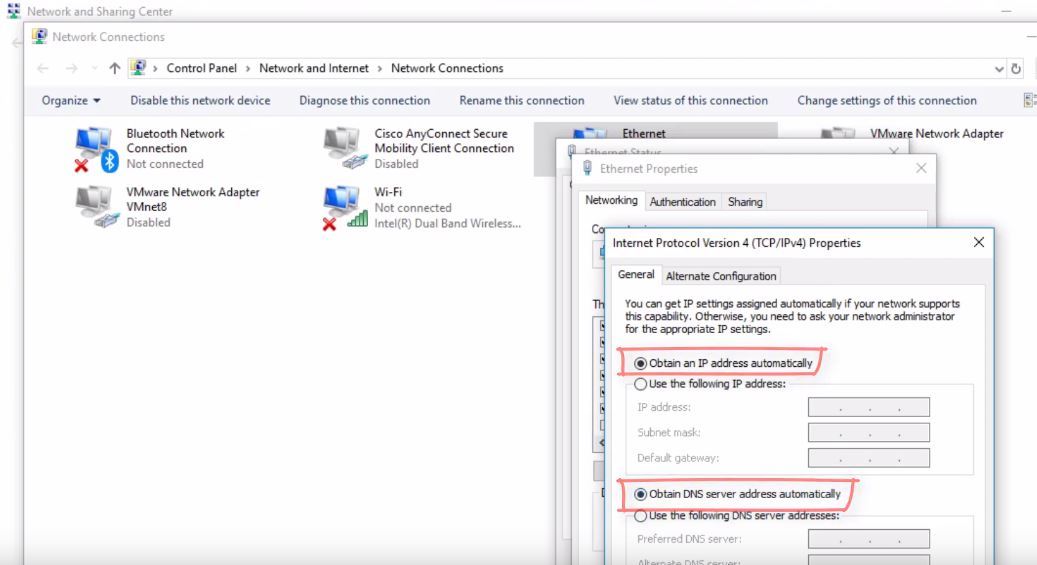The height and width of the screenshot is (565, 1037).
Task: Click Disable this network device
Action: coord(200,100)
